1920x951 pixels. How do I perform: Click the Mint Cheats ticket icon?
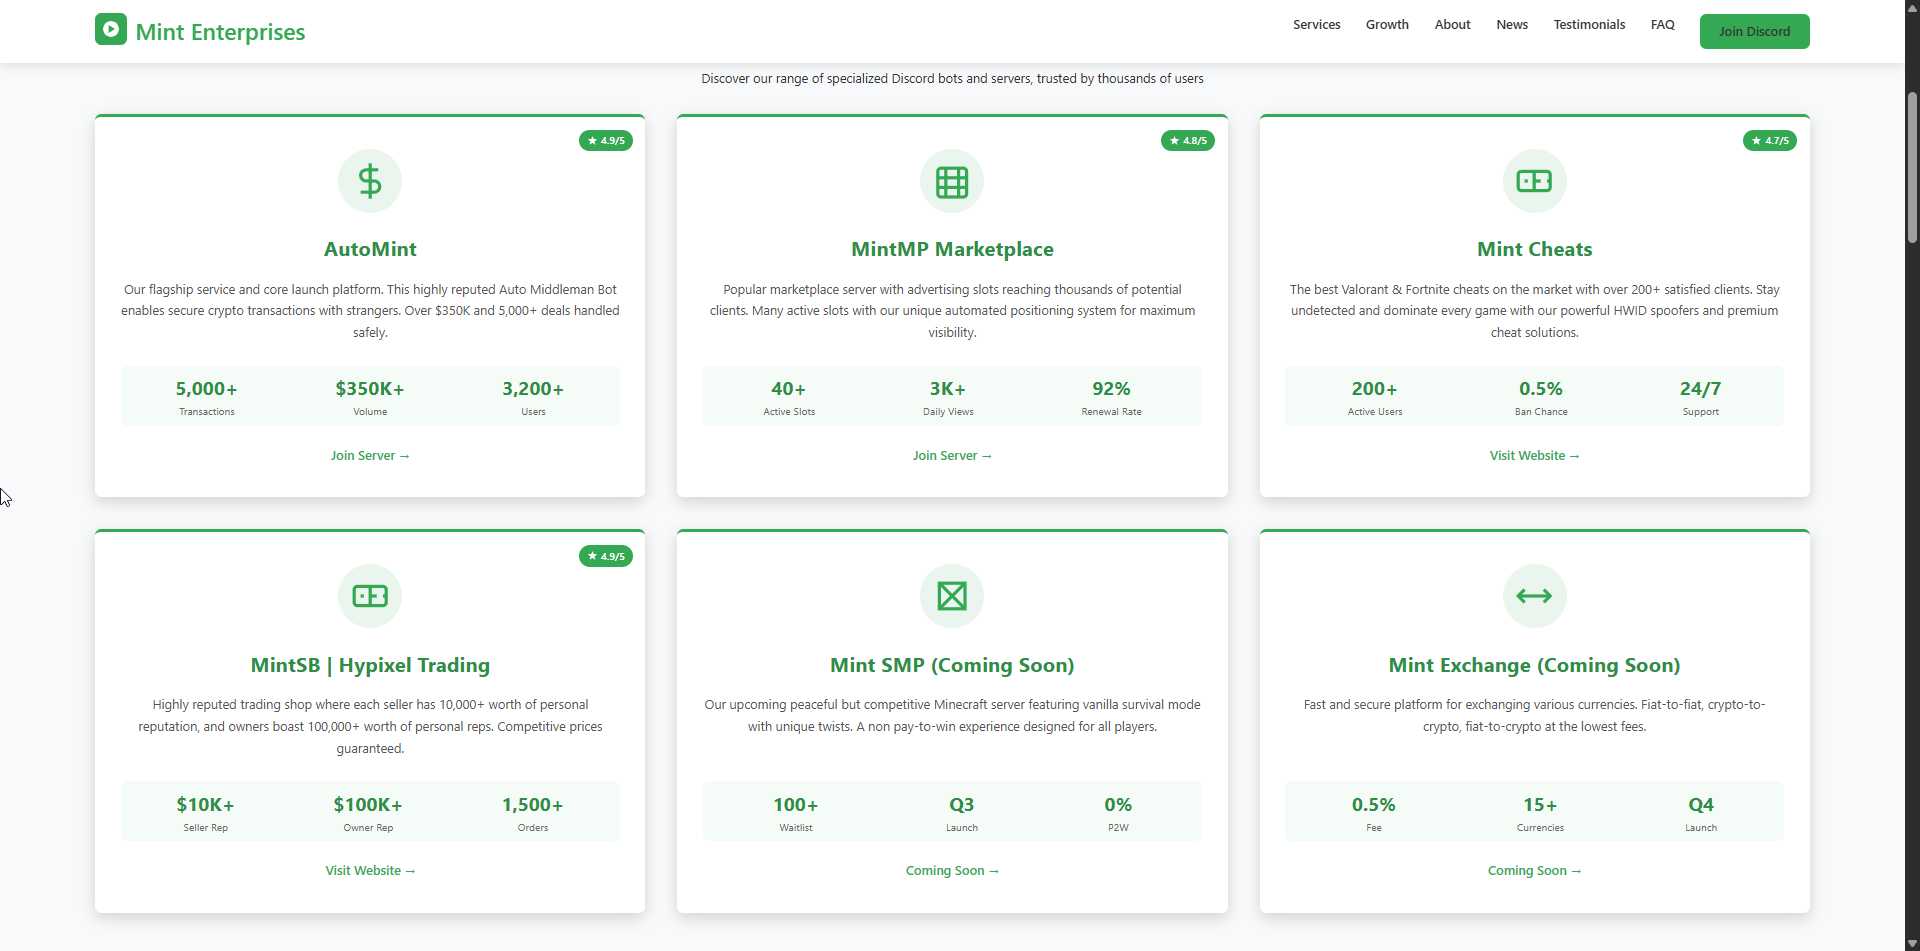pos(1534,181)
